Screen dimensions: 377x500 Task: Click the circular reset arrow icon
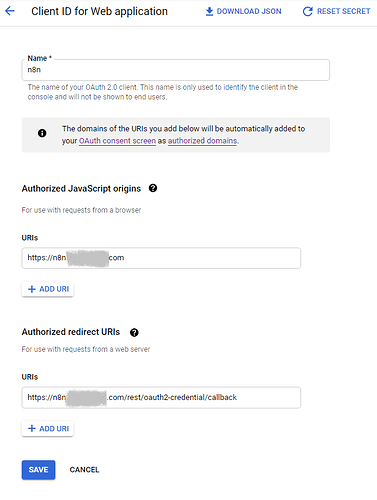click(x=307, y=11)
